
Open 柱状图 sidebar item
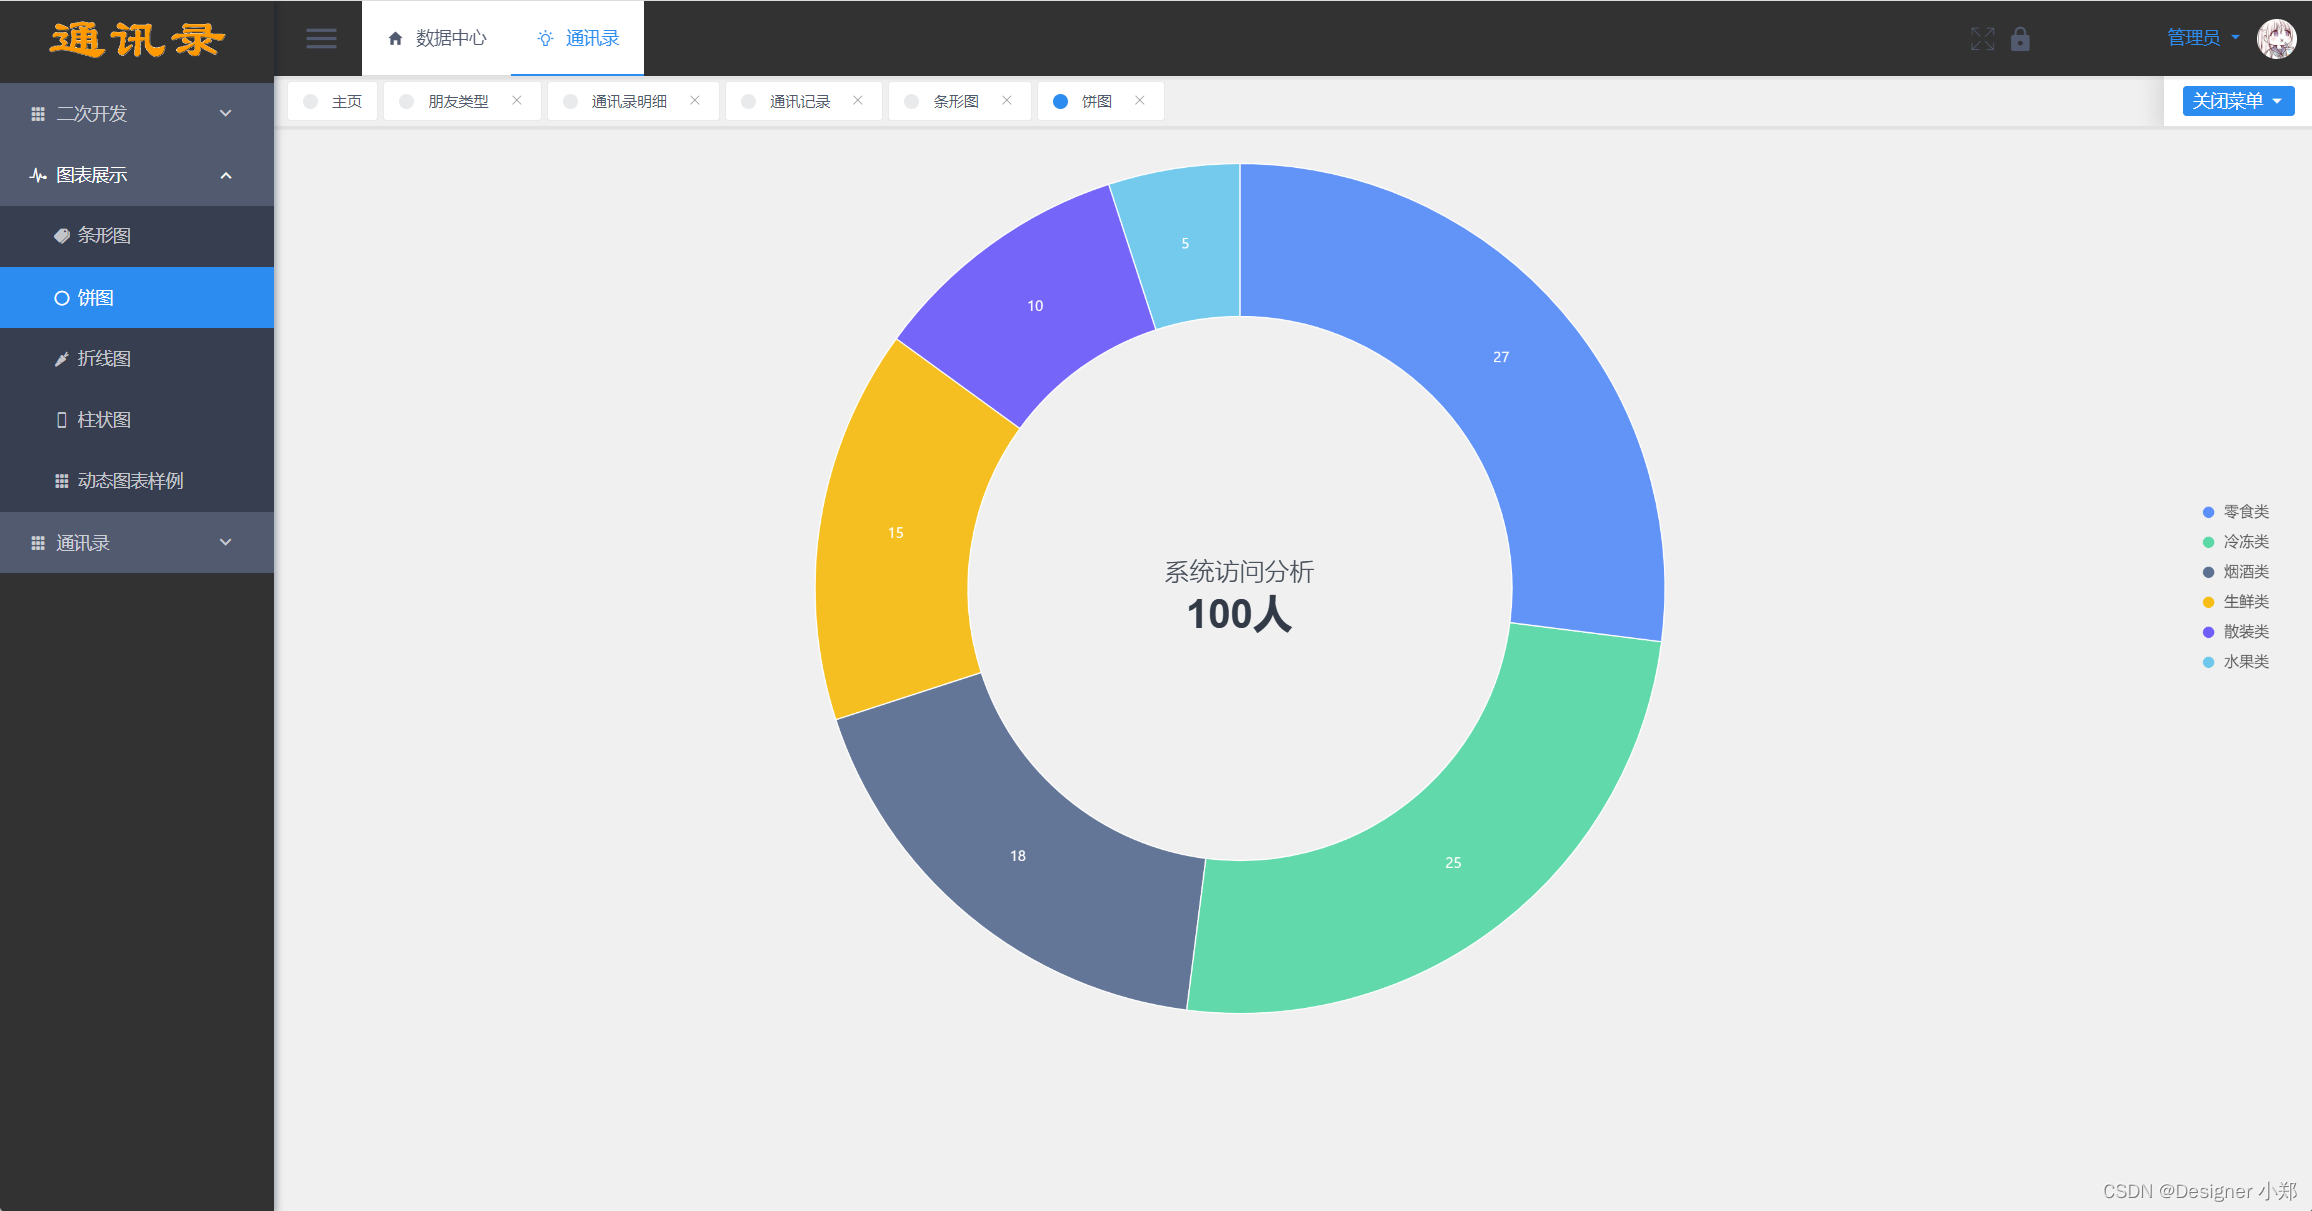(104, 420)
